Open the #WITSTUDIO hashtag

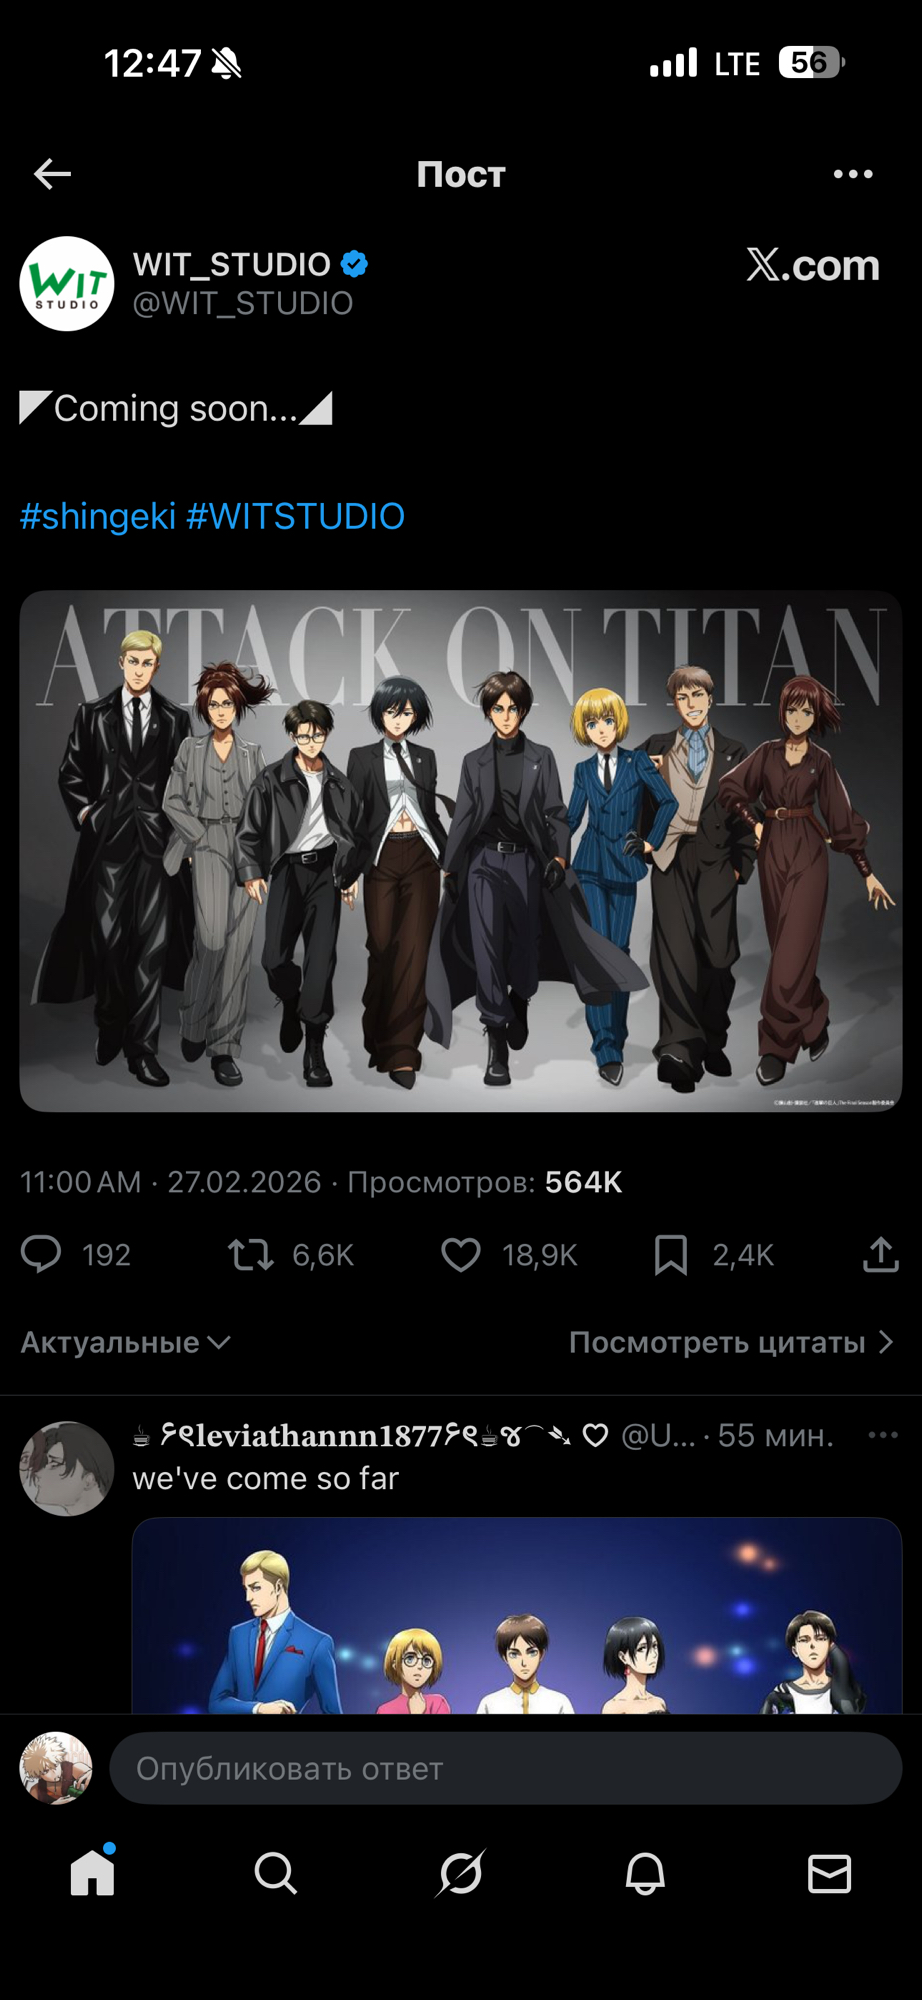(295, 516)
